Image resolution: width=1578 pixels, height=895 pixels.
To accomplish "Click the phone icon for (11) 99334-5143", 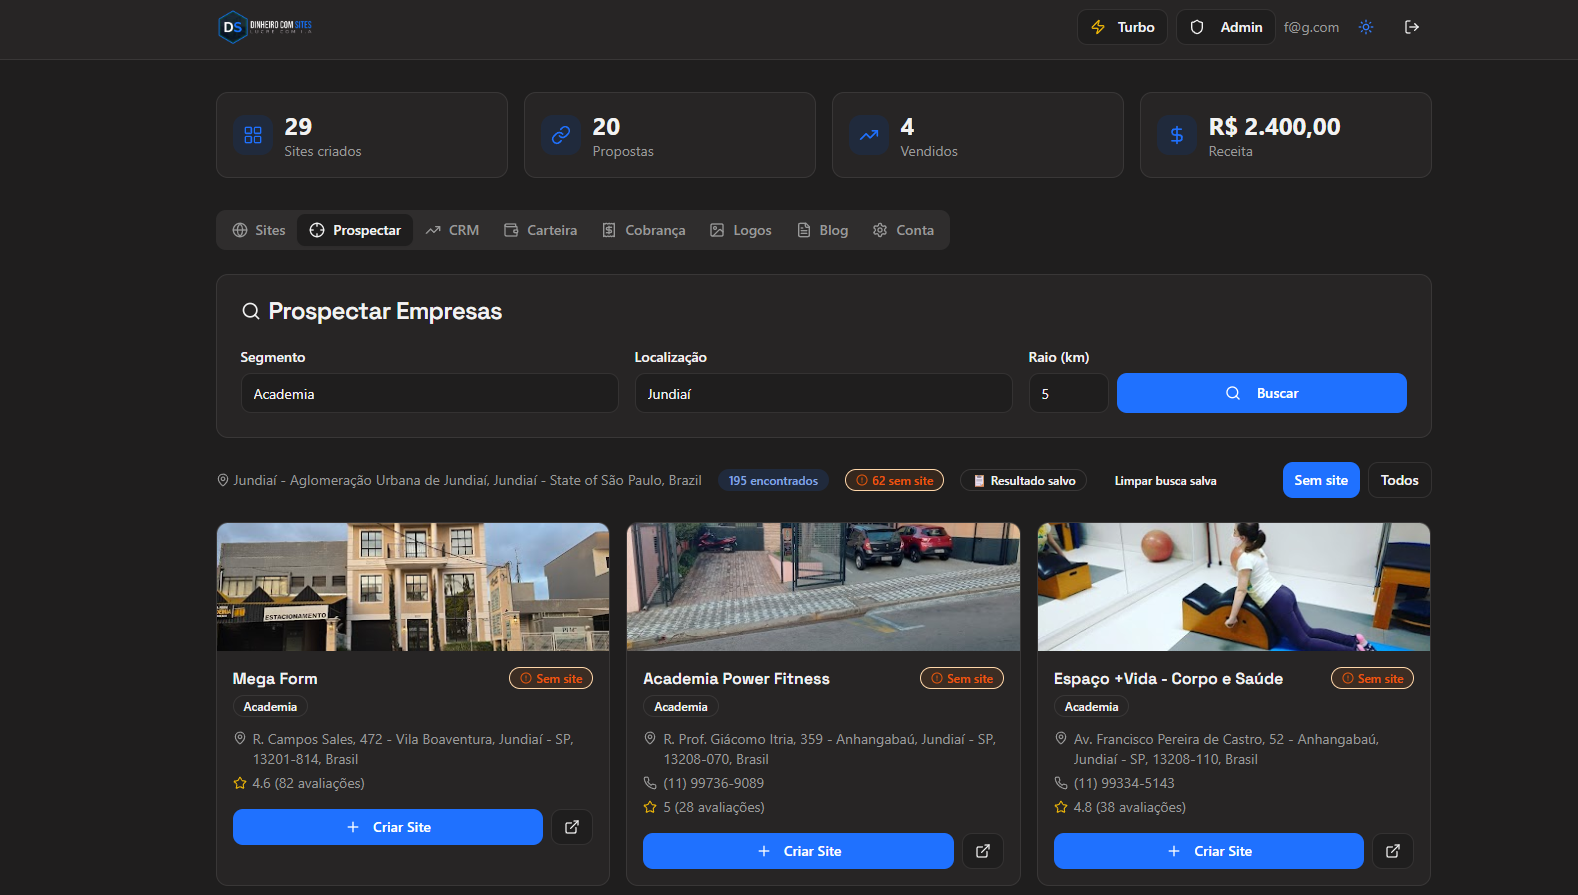I will [1061, 783].
